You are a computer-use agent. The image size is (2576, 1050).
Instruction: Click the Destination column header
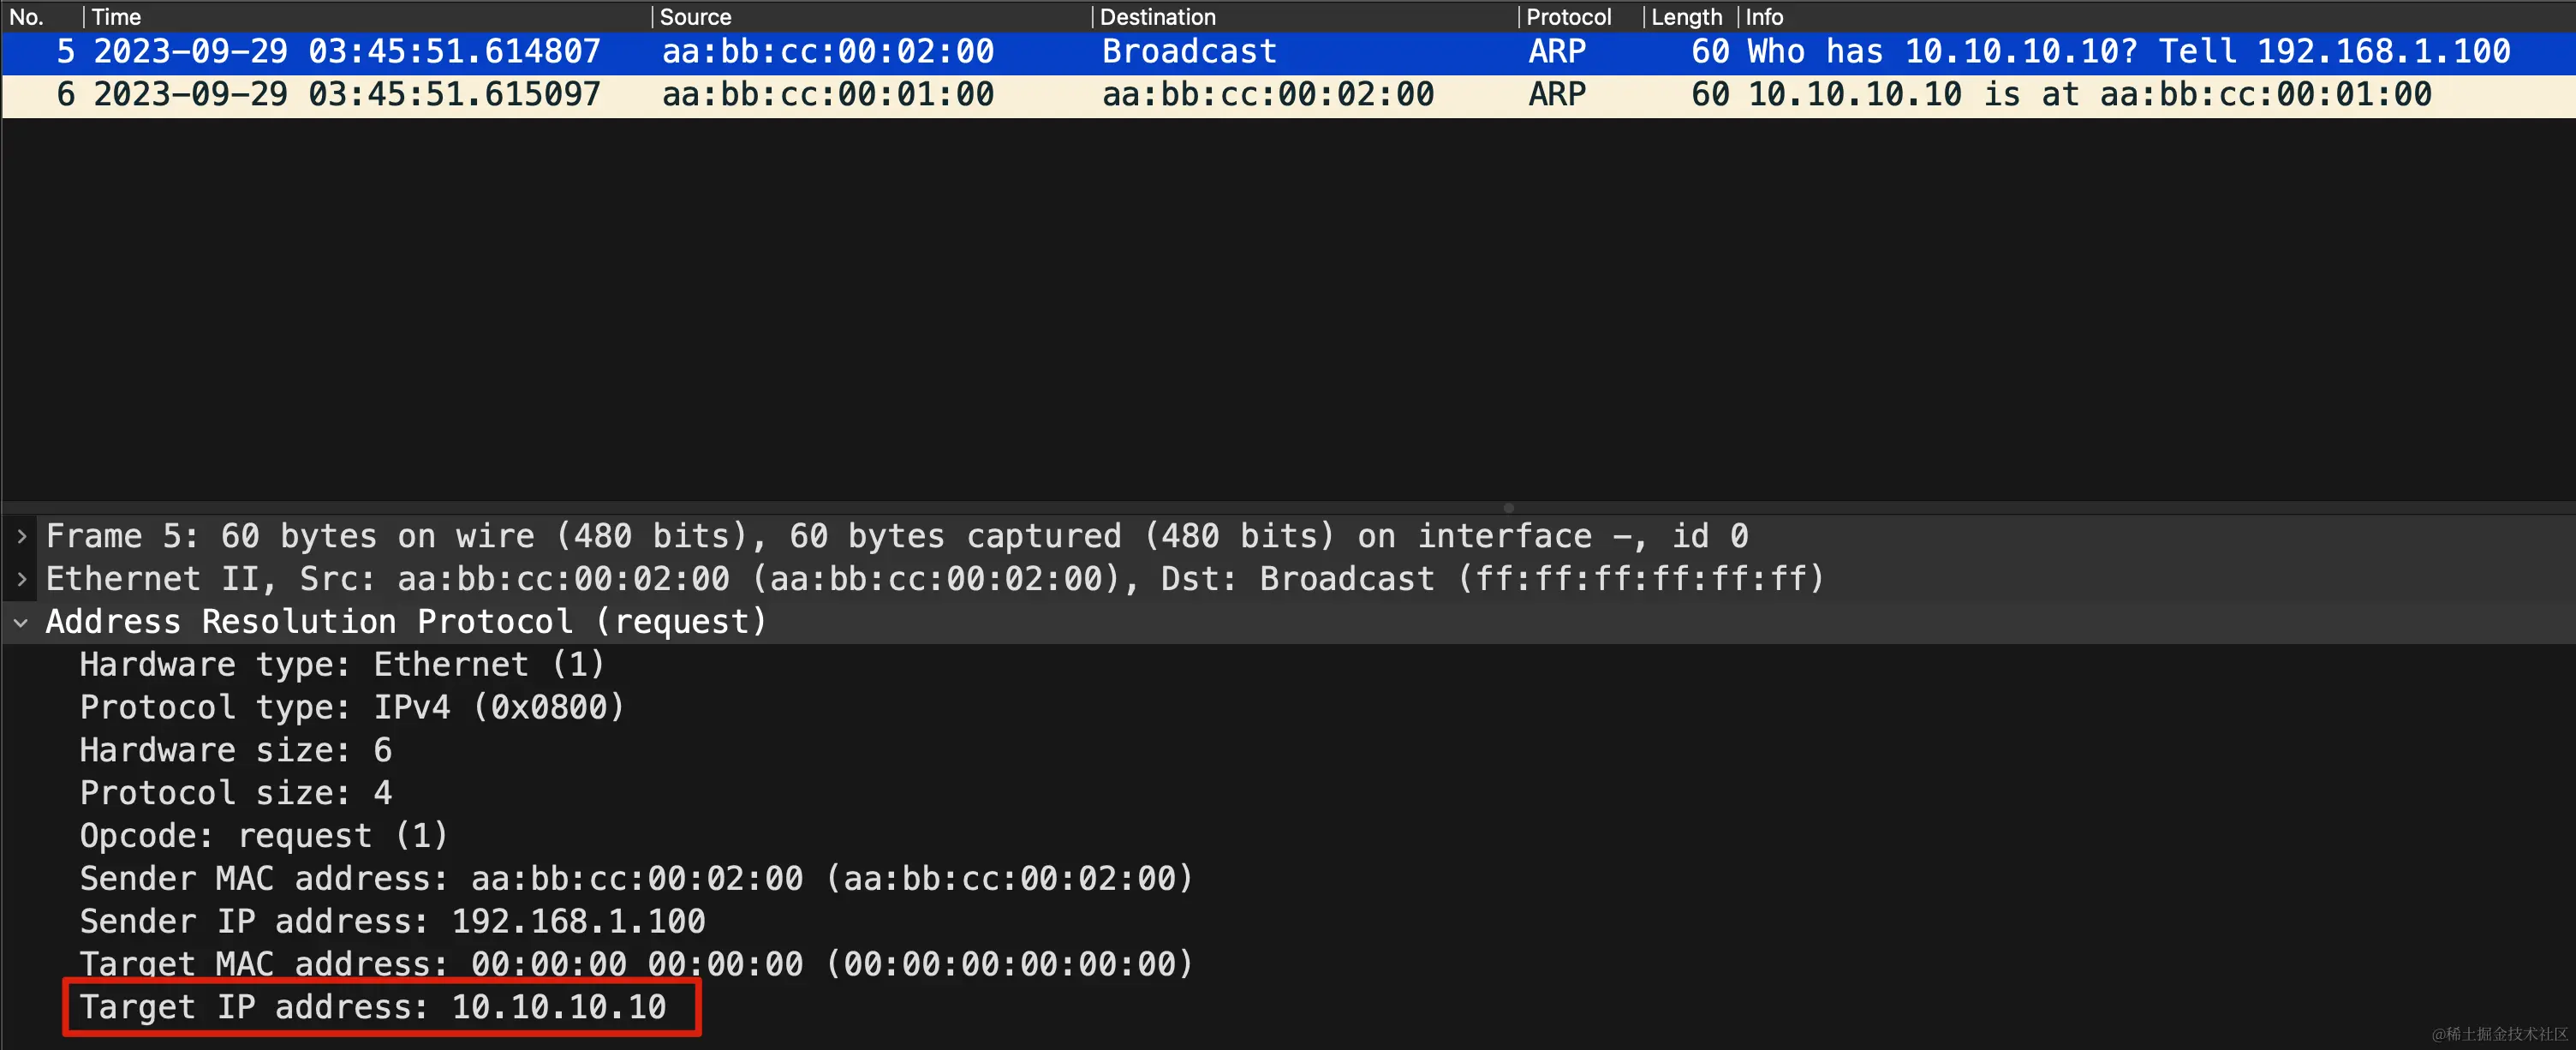click(x=1157, y=16)
